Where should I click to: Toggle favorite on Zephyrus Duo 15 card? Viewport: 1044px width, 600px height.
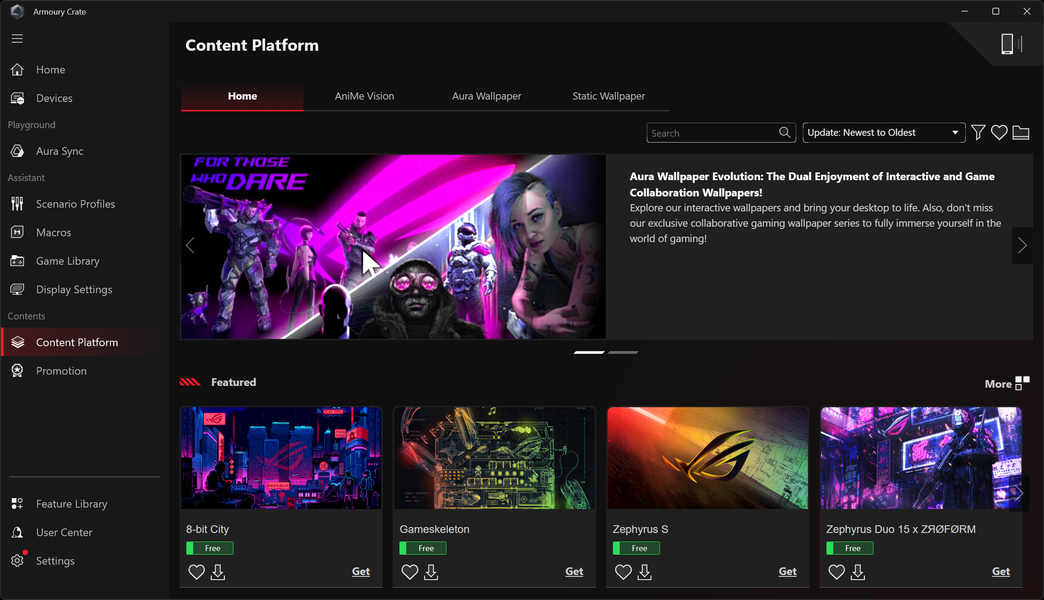tap(836, 572)
